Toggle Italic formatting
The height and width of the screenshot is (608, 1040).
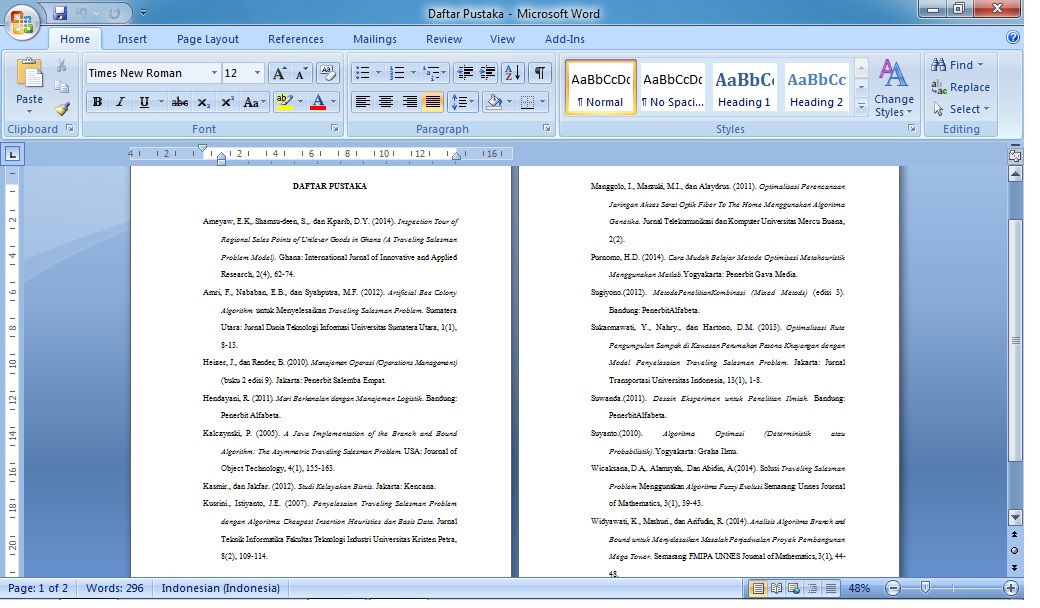[120, 102]
